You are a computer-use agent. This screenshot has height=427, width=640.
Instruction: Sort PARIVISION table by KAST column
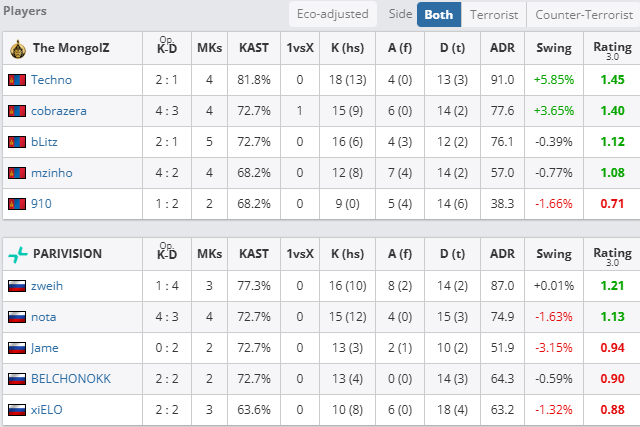[x=254, y=254]
